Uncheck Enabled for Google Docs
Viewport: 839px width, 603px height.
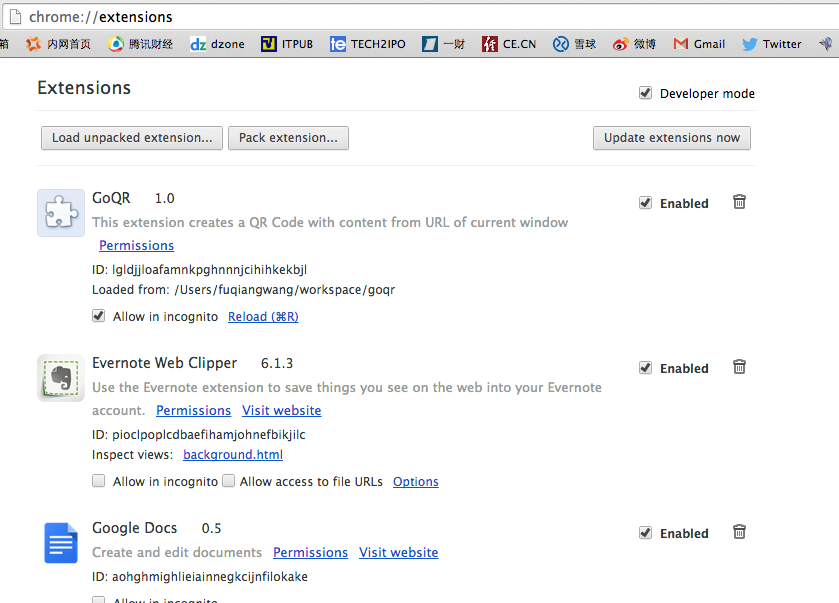click(x=645, y=532)
